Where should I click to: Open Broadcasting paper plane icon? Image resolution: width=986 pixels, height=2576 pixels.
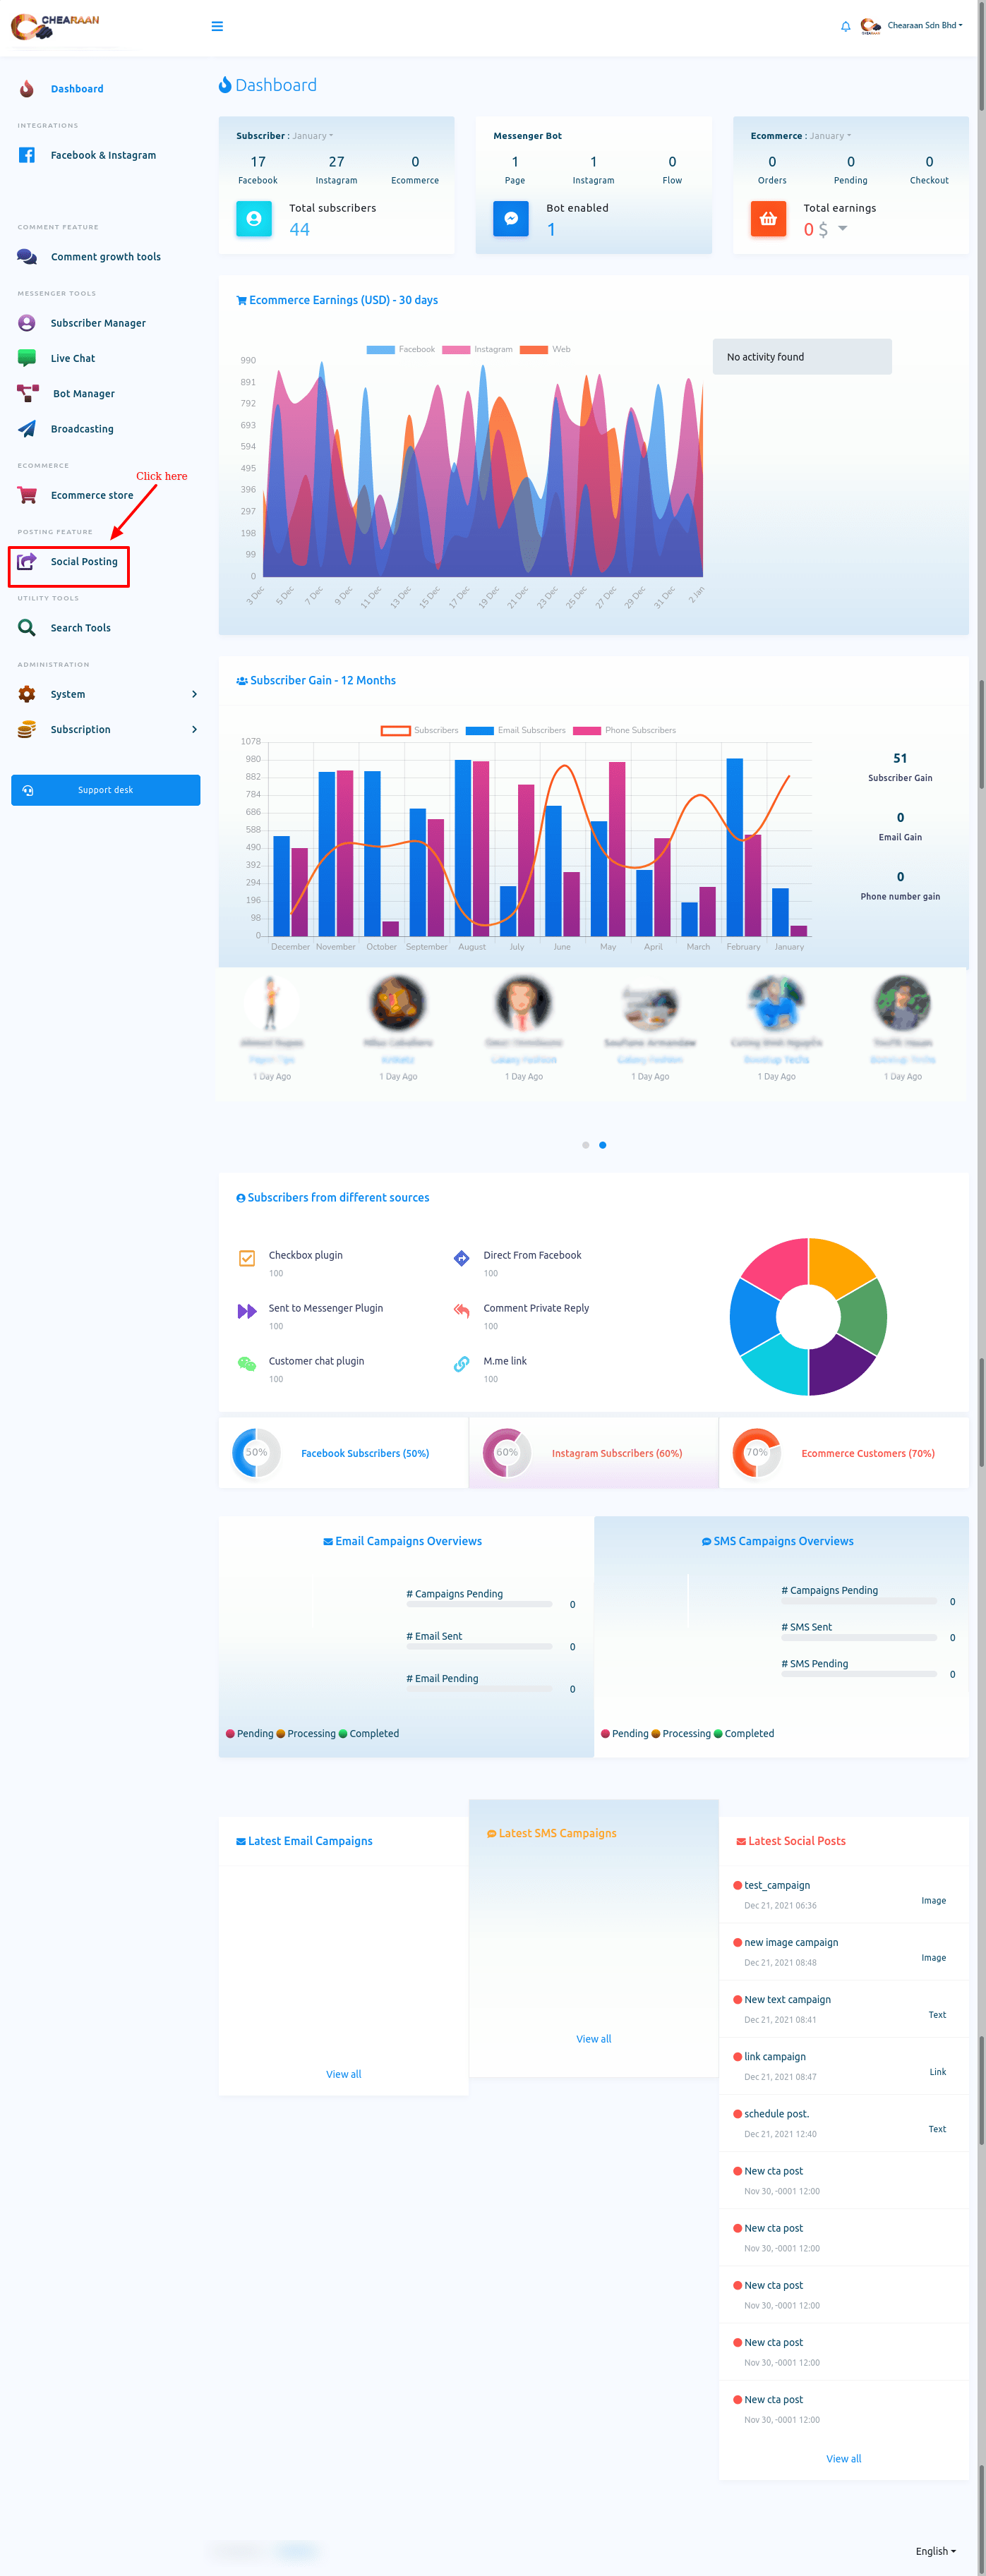click(x=27, y=429)
